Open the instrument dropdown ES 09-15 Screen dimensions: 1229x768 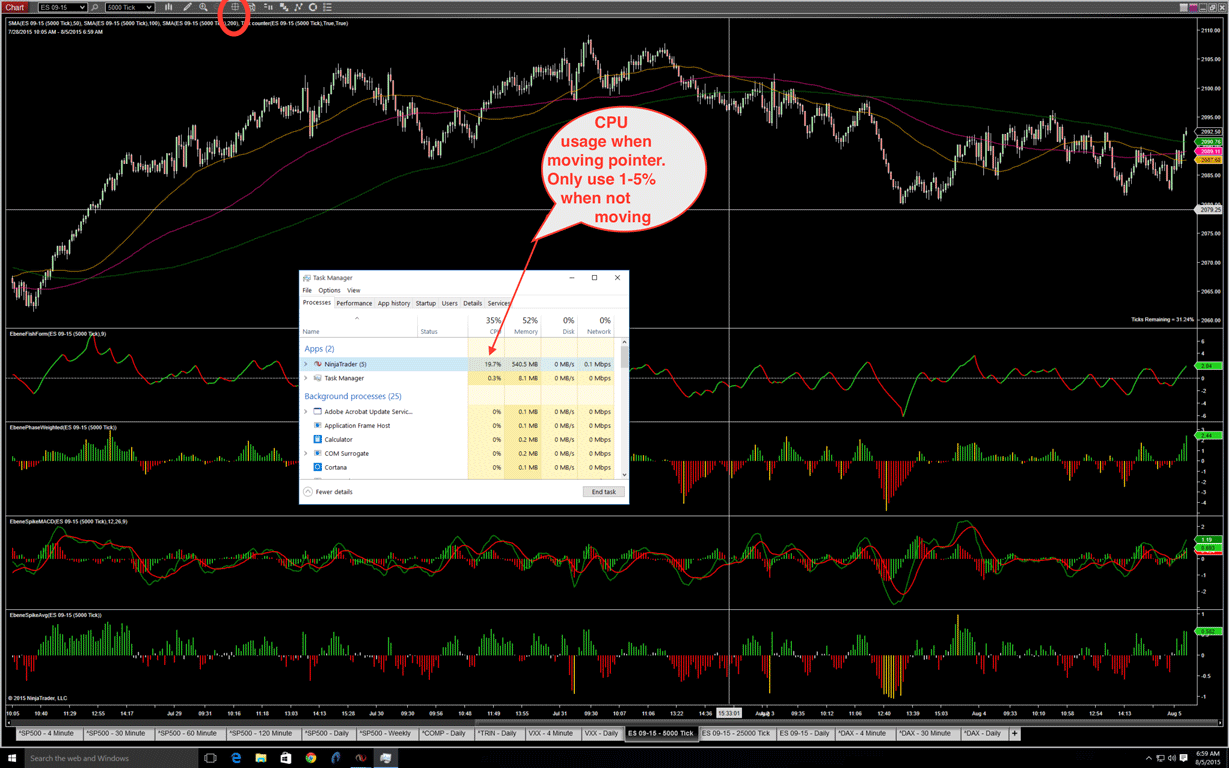click(62, 7)
